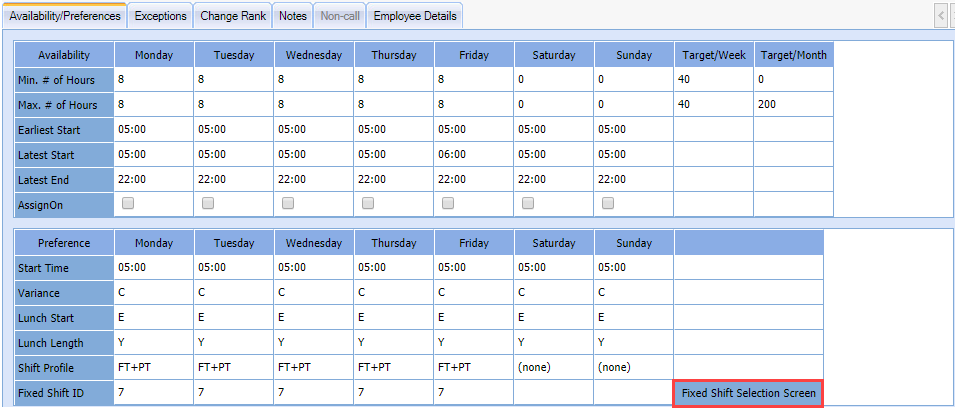Toggle the Friday AssignOn checkbox
Image resolution: width=955 pixels, height=408 pixels.
(x=448, y=203)
